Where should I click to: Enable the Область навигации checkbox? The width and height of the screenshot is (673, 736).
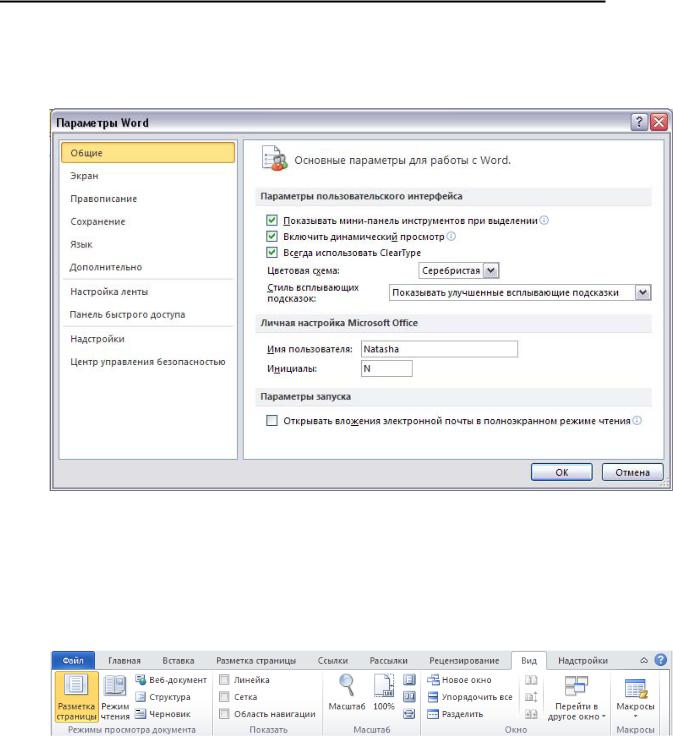click(x=224, y=714)
